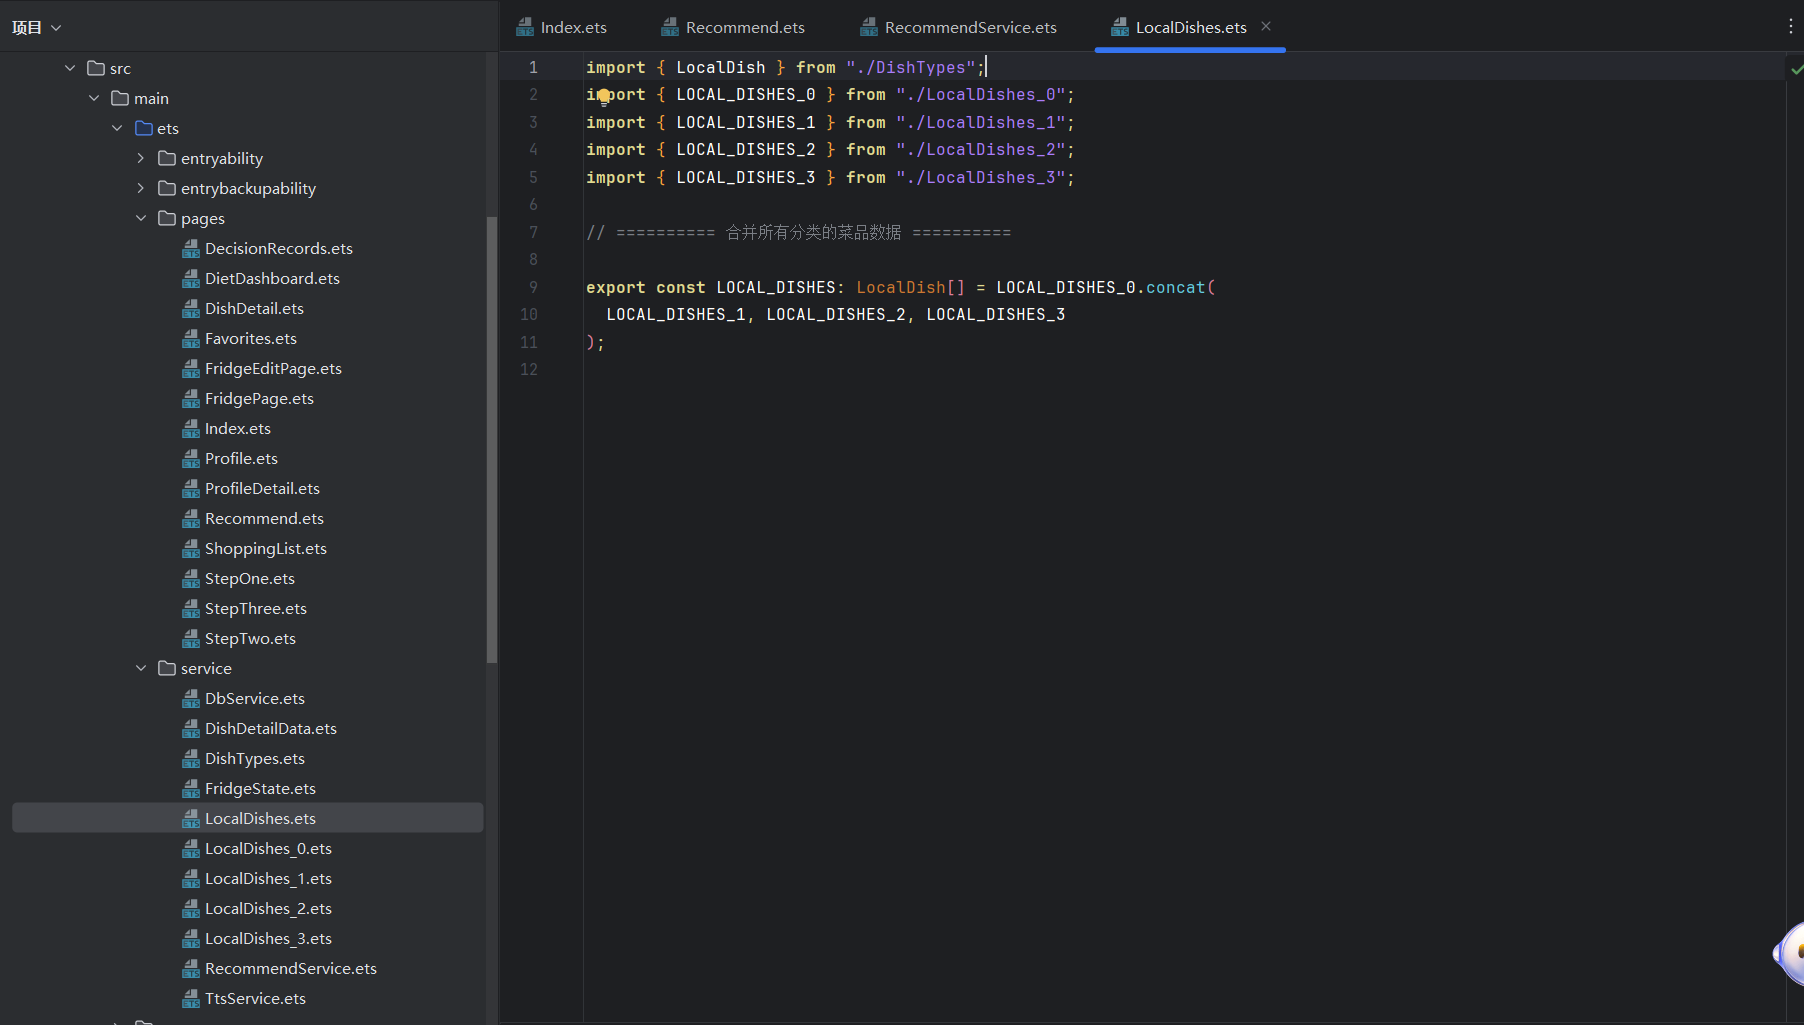Click the green checkmark inspection indicator
Viewport: 1804px width, 1025px height.
1796,69
